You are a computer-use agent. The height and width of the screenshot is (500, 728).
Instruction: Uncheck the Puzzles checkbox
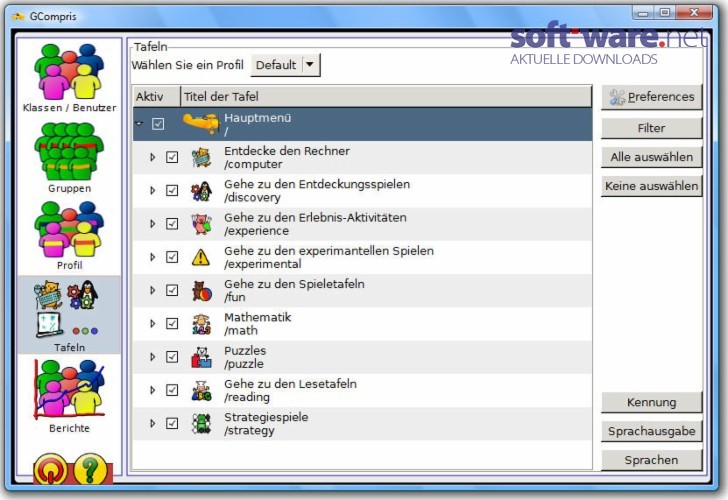click(x=172, y=357)
